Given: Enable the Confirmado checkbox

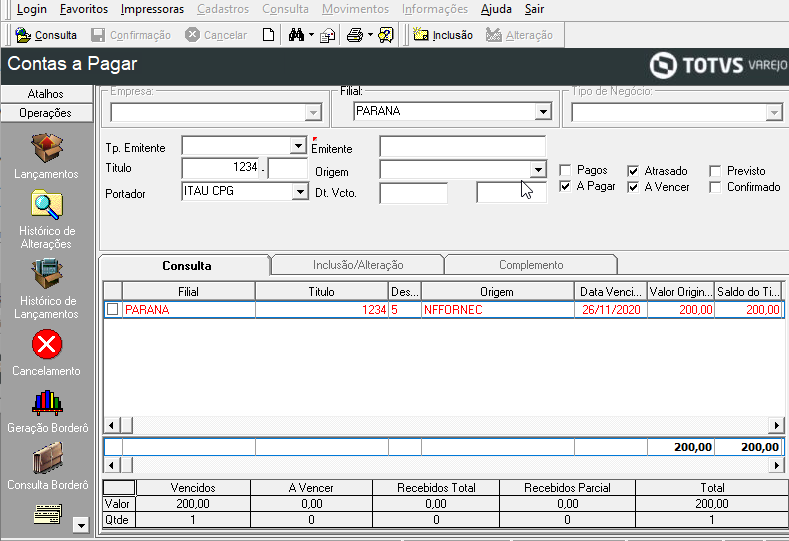Looking at the screenshot, I should (715, 187).
